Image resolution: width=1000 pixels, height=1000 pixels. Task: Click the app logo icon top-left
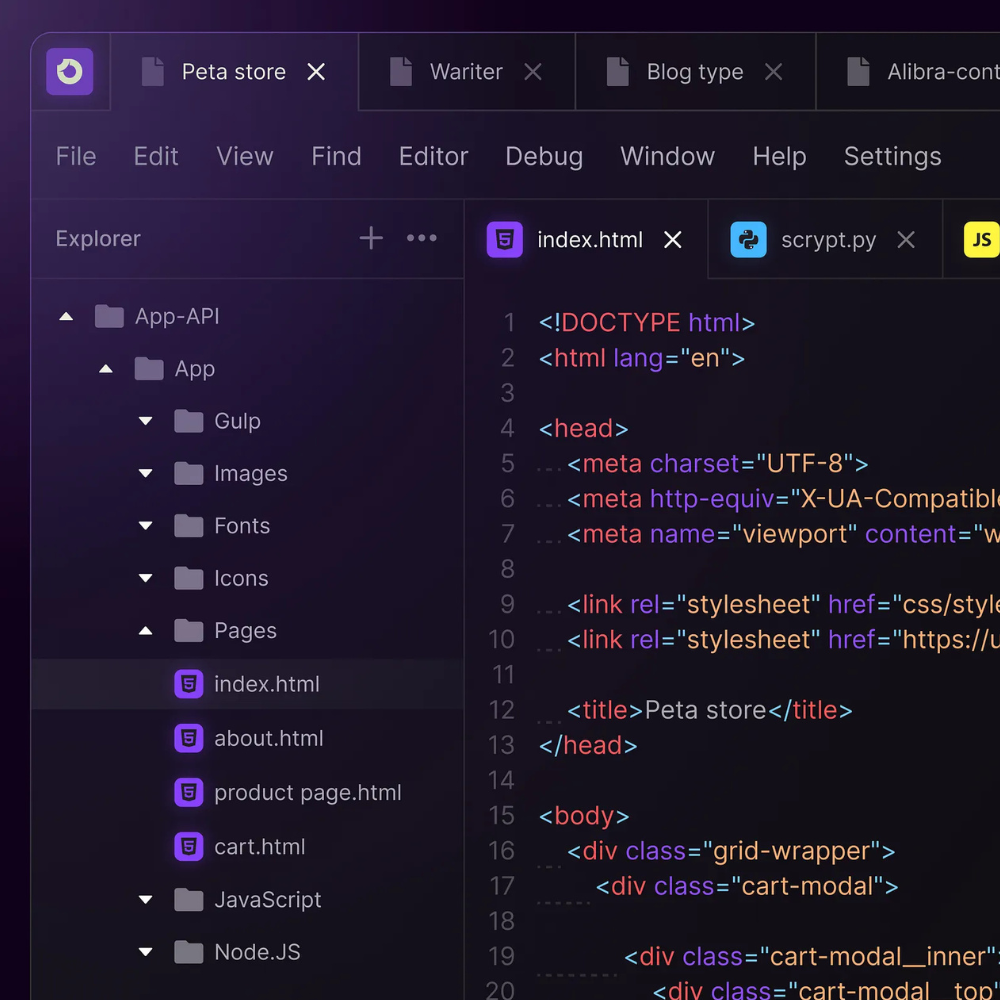tap(70, 72)
